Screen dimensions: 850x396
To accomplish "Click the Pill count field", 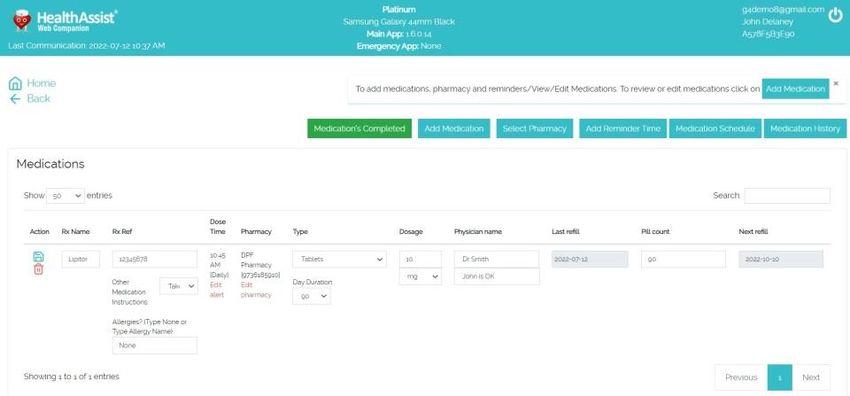I will (683, 259).
